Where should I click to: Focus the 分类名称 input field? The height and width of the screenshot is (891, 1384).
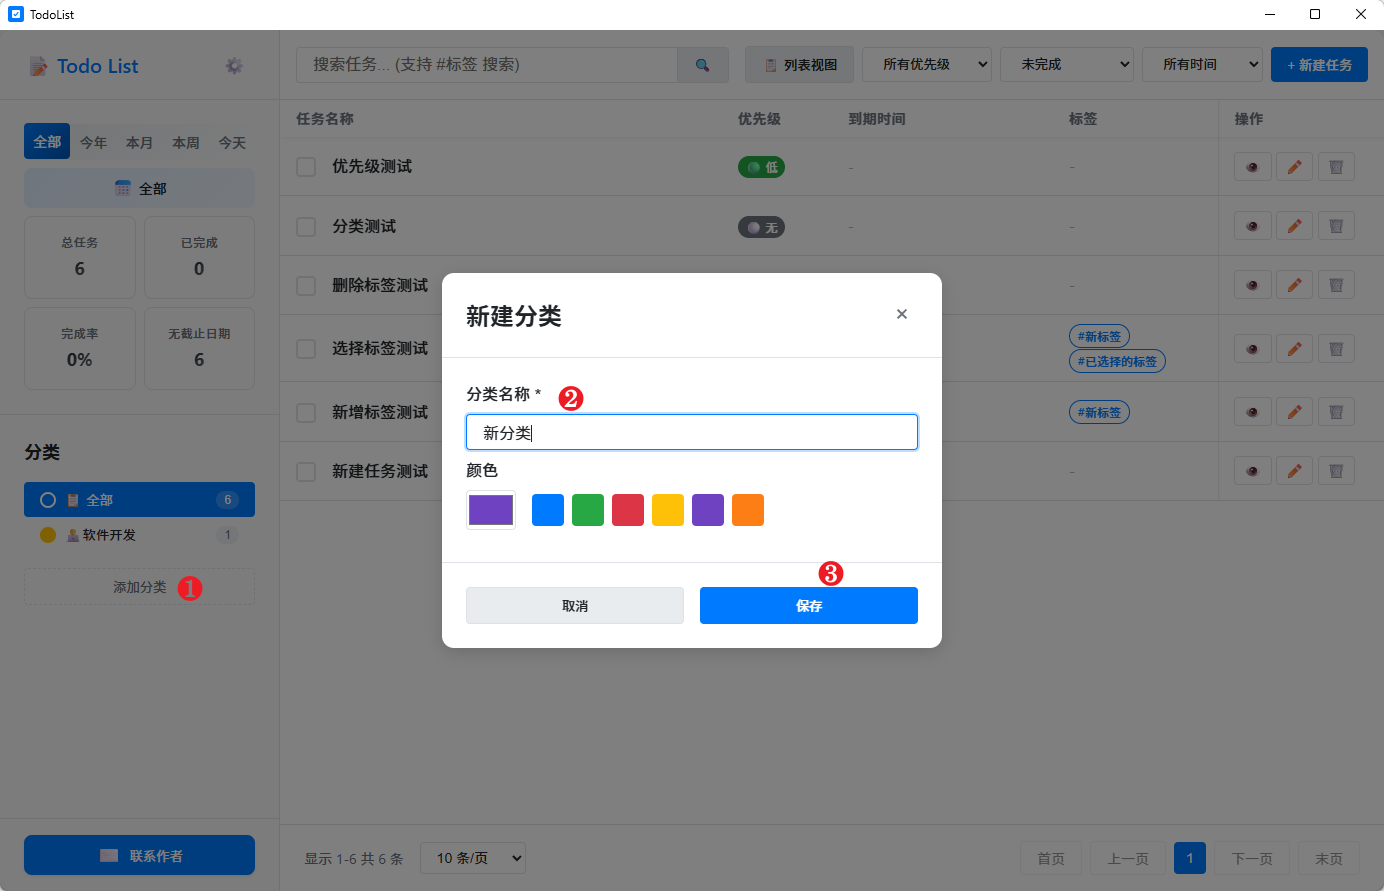click(x=692, y=432)
